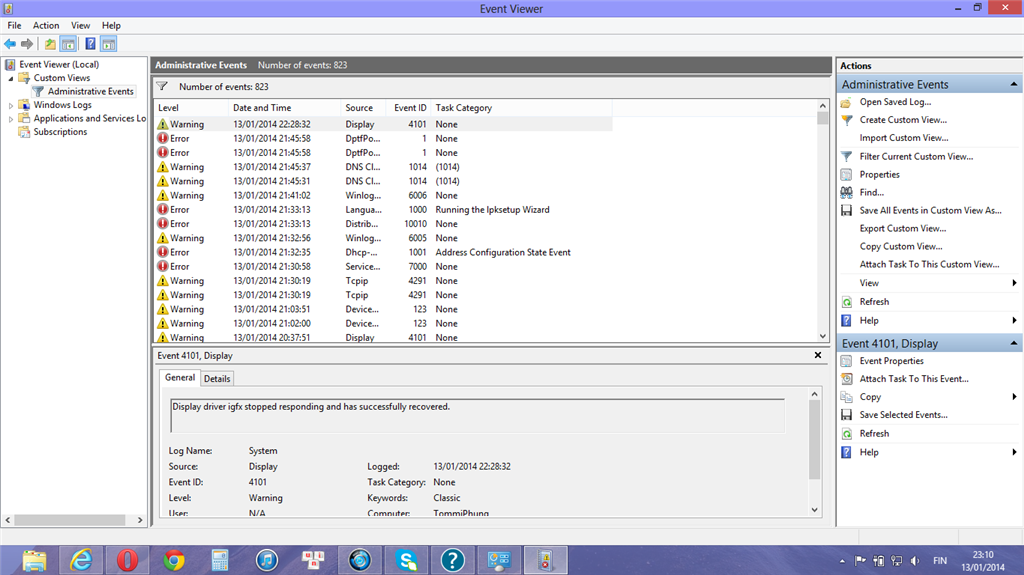This screenshot has width=1024, height=575.
Task: Sort events by Source column header
Action: pos(362,108)
